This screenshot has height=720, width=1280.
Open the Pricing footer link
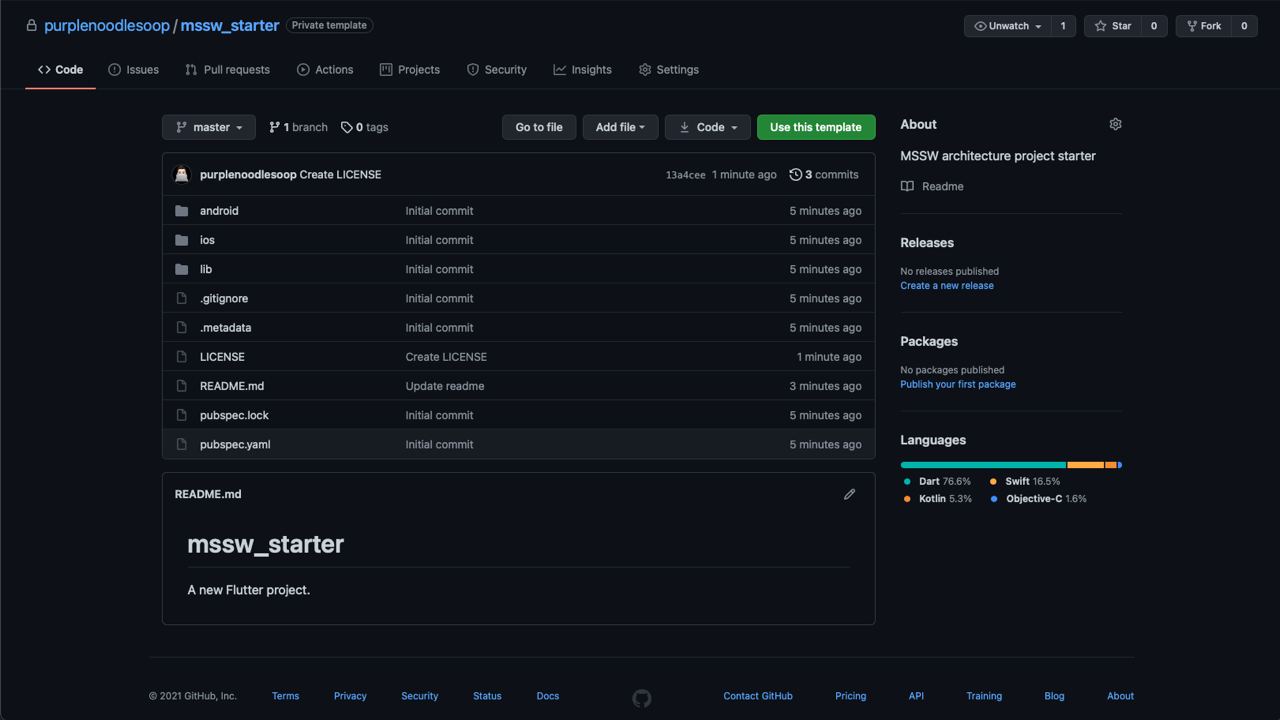point(851,696)
